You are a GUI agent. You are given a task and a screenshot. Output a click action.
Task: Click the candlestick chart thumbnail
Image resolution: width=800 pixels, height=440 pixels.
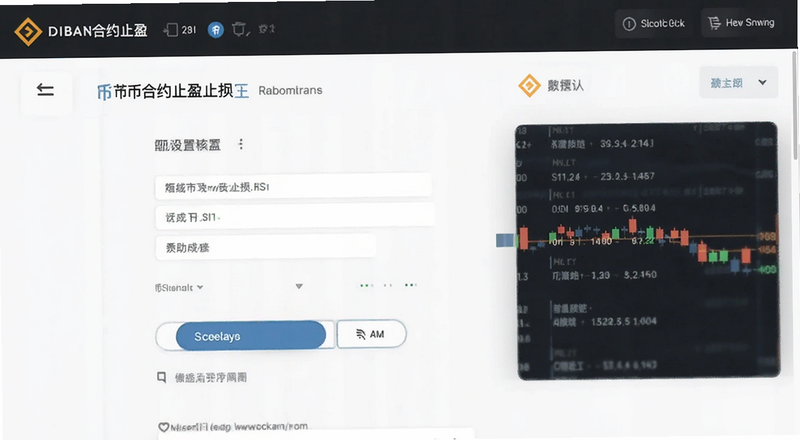647,251
